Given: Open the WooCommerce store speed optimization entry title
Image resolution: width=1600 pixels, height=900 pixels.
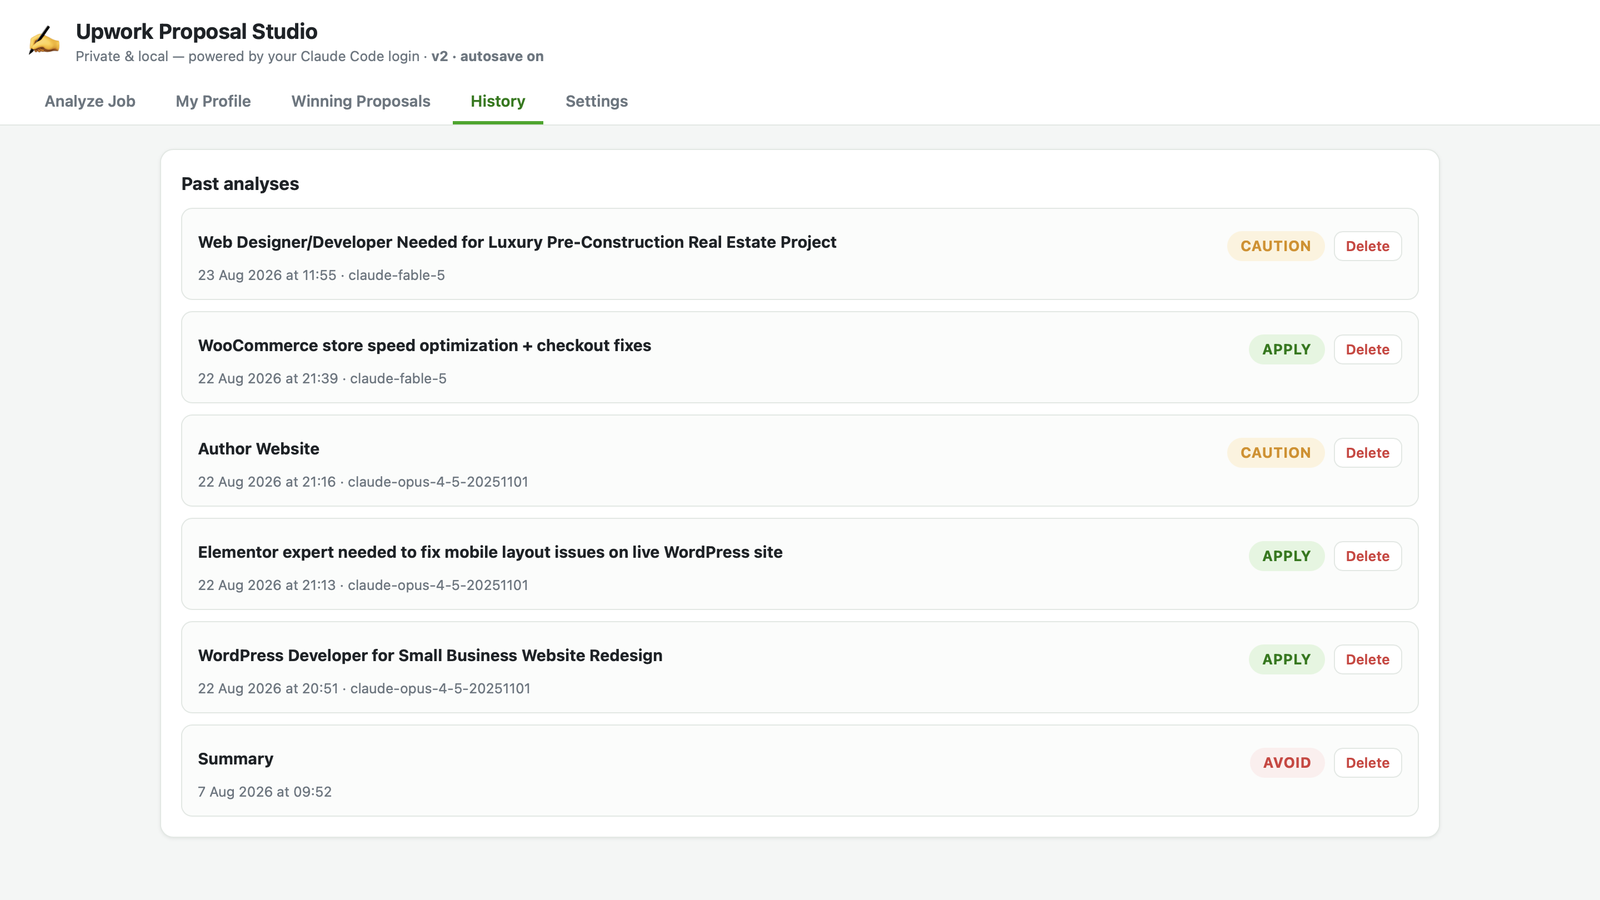Looking at the screenshot, I should [424, 345].
